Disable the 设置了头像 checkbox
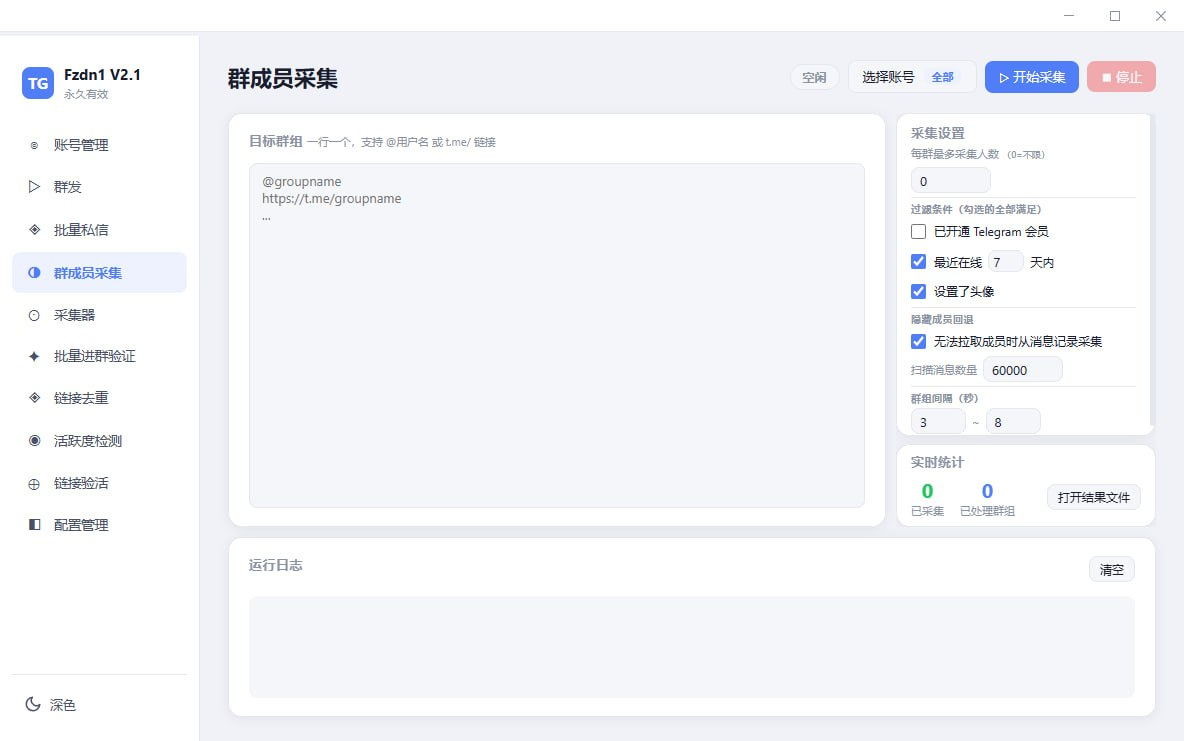Screen dimensions: 1184x741 coord(918,291)
